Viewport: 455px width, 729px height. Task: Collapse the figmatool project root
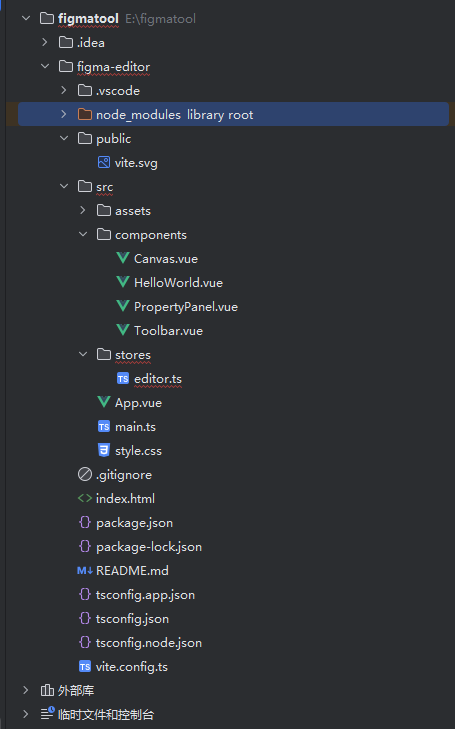tap(26, 18)
